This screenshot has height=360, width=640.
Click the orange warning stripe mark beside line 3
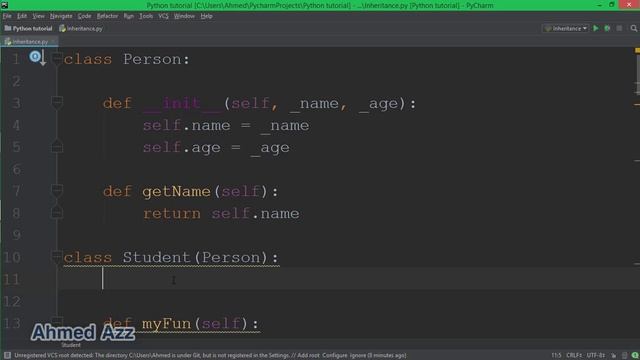click(637, 104)
